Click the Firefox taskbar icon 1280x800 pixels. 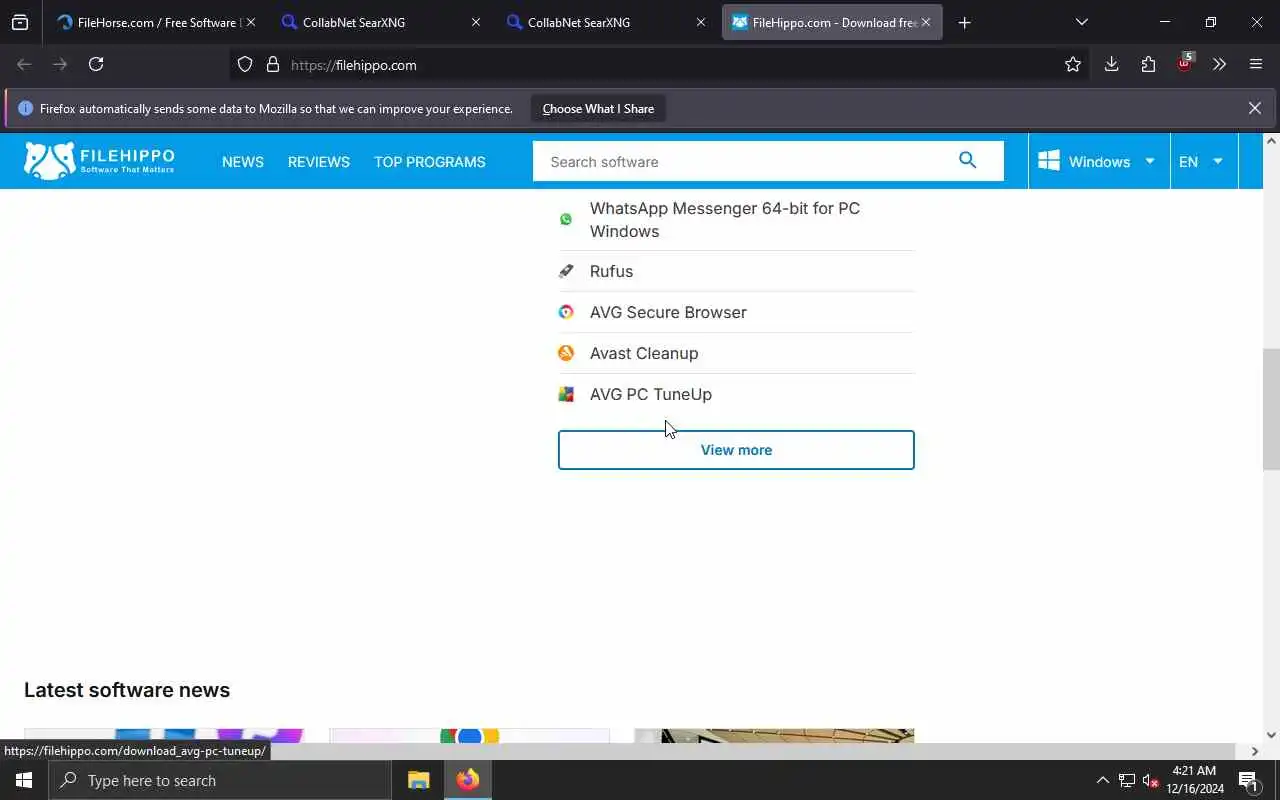pyautogui.click(x=468, y=780)
